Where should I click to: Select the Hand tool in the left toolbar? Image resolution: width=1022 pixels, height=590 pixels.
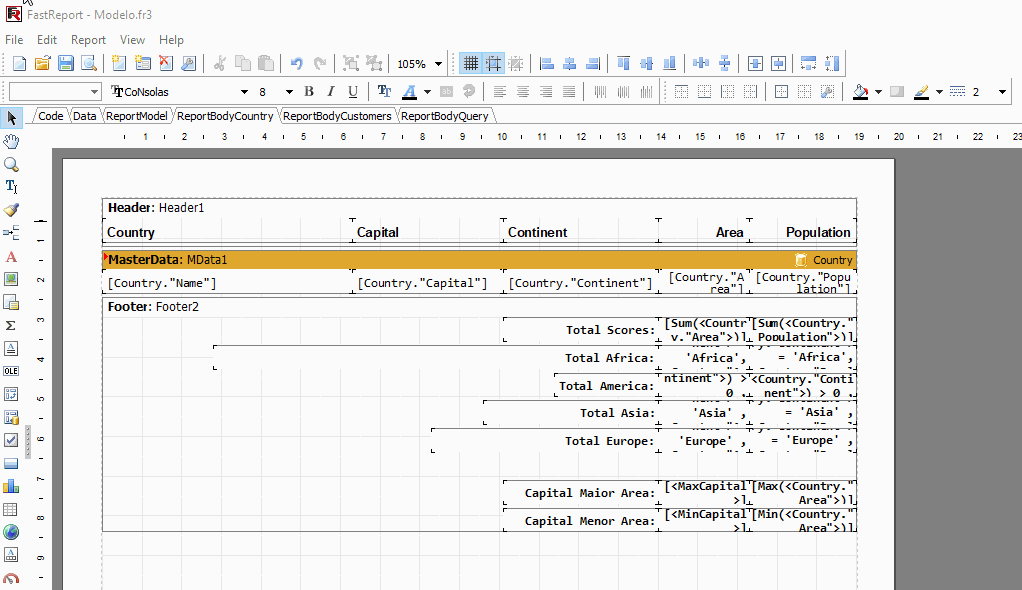point(11,141)
